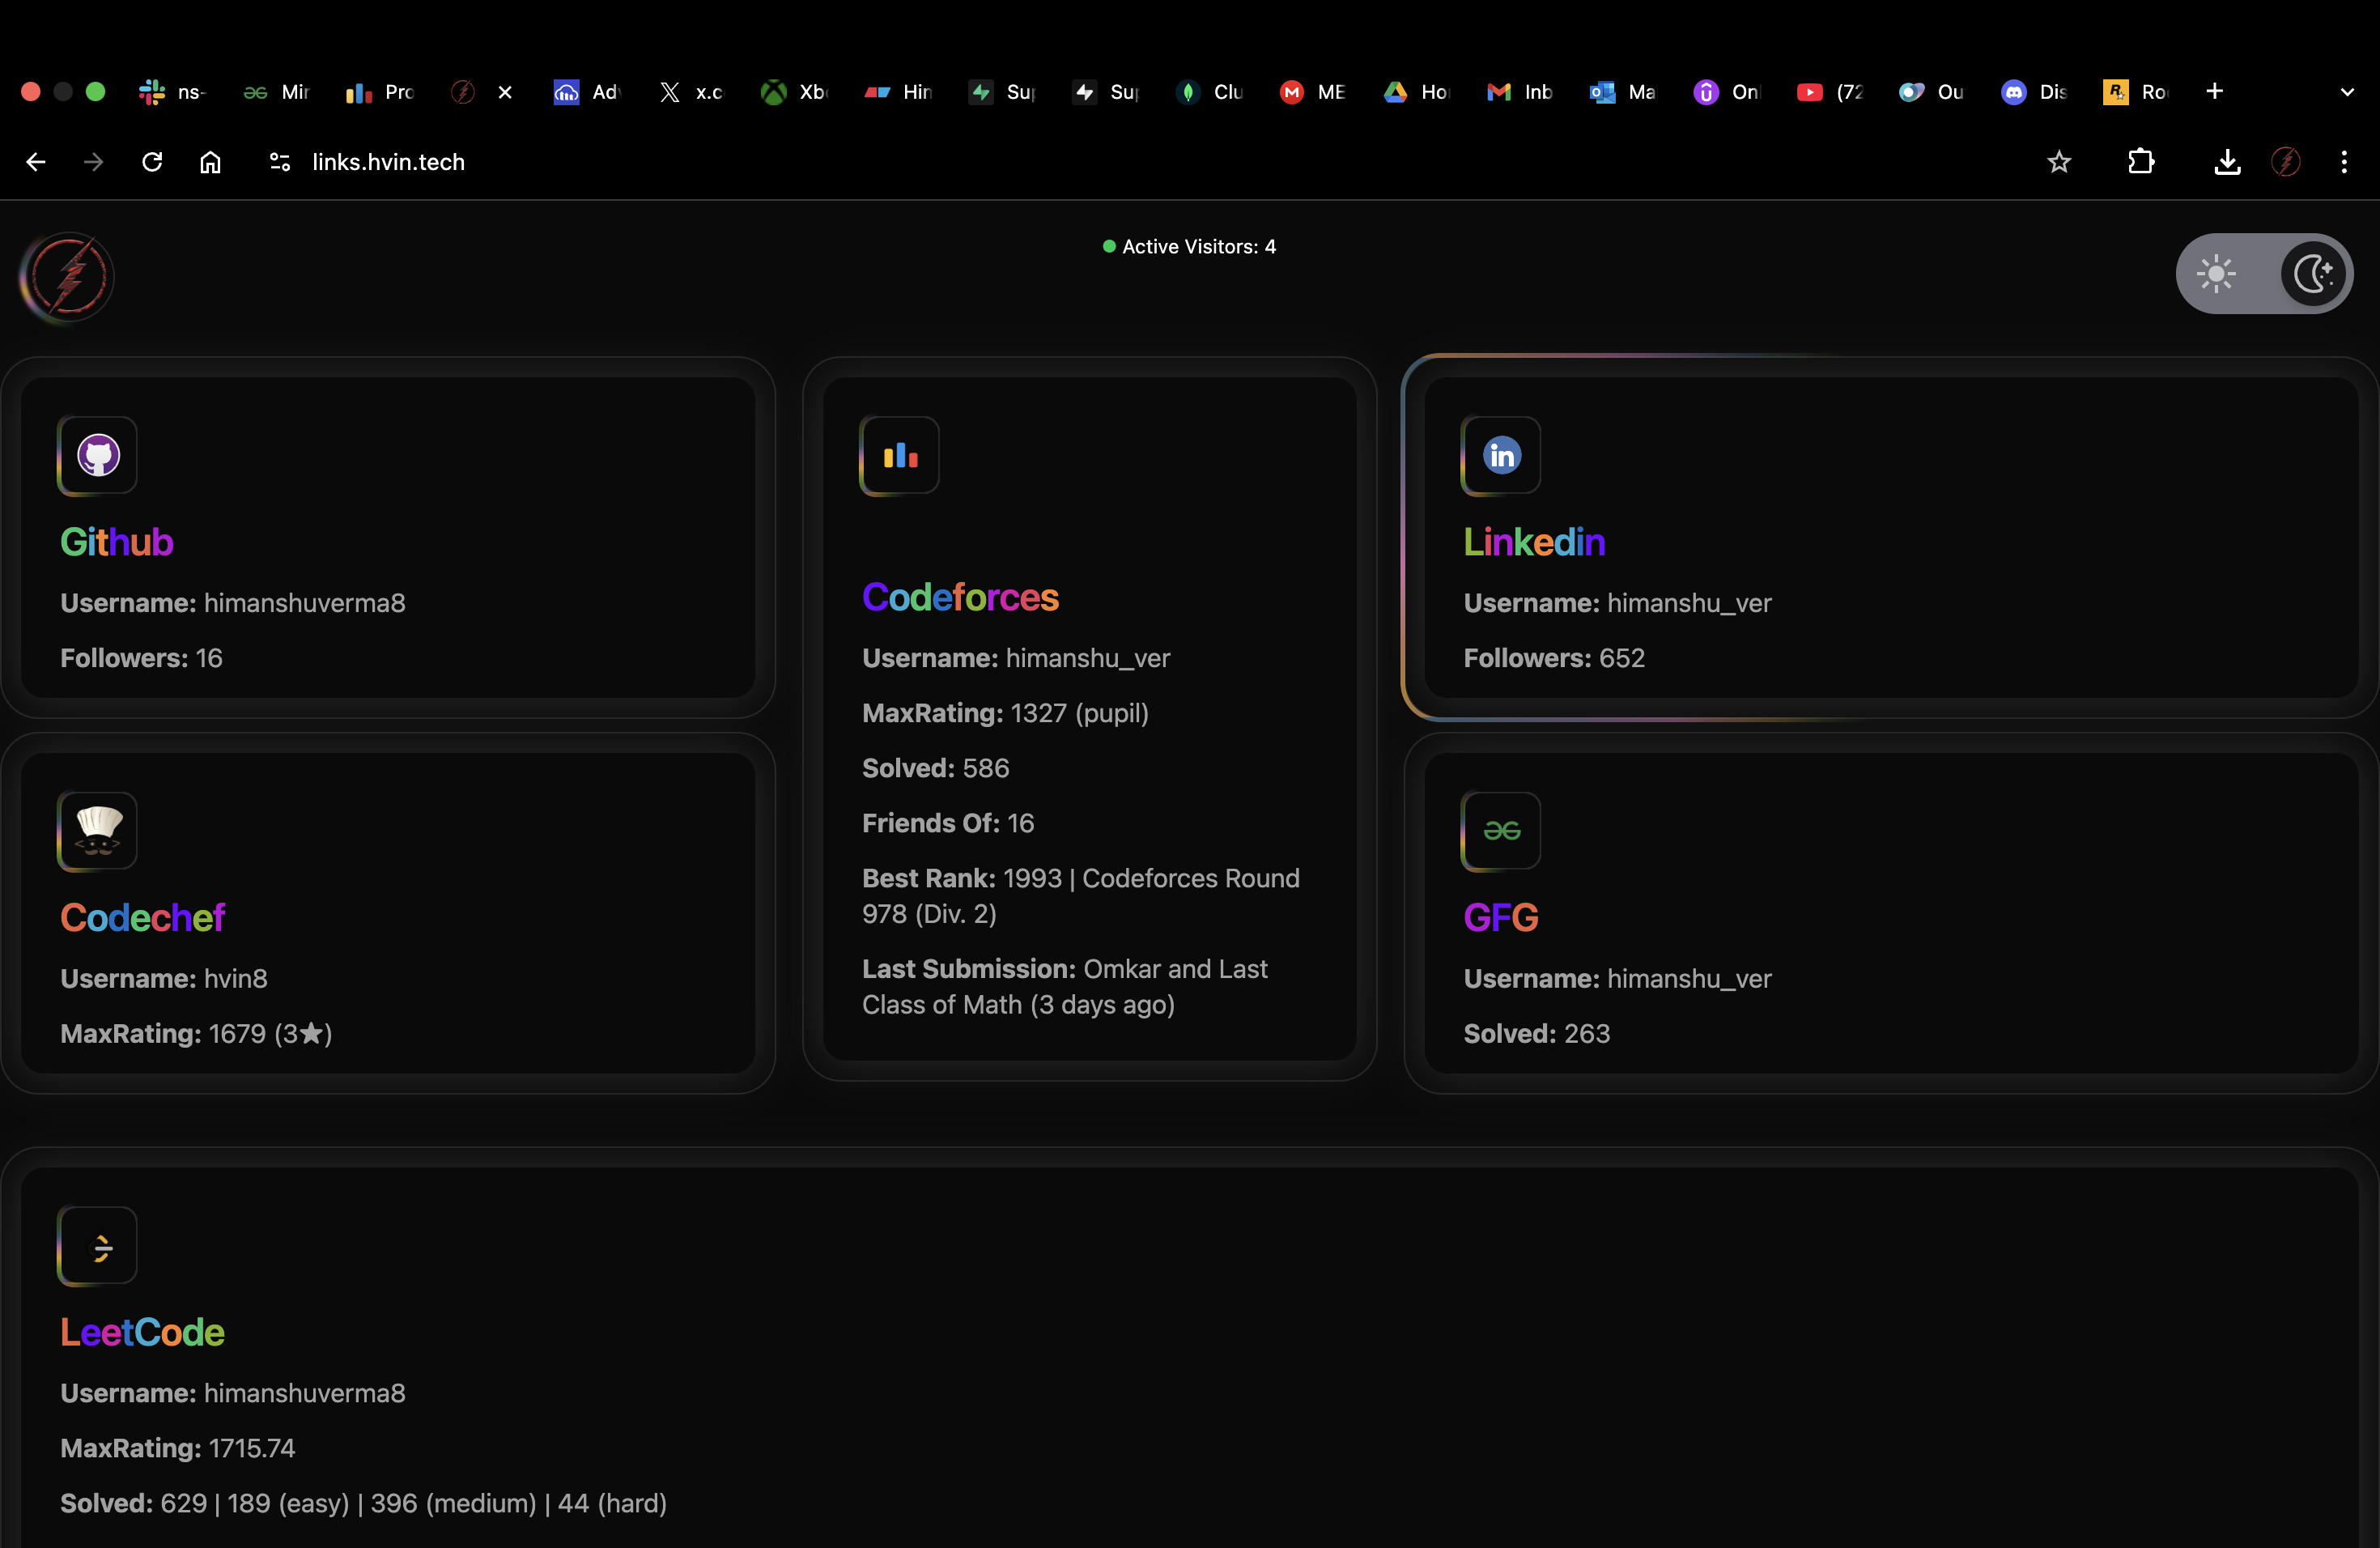Open browser downloads
This screenshot has width=2380, height=1548.
point(2227,162)
